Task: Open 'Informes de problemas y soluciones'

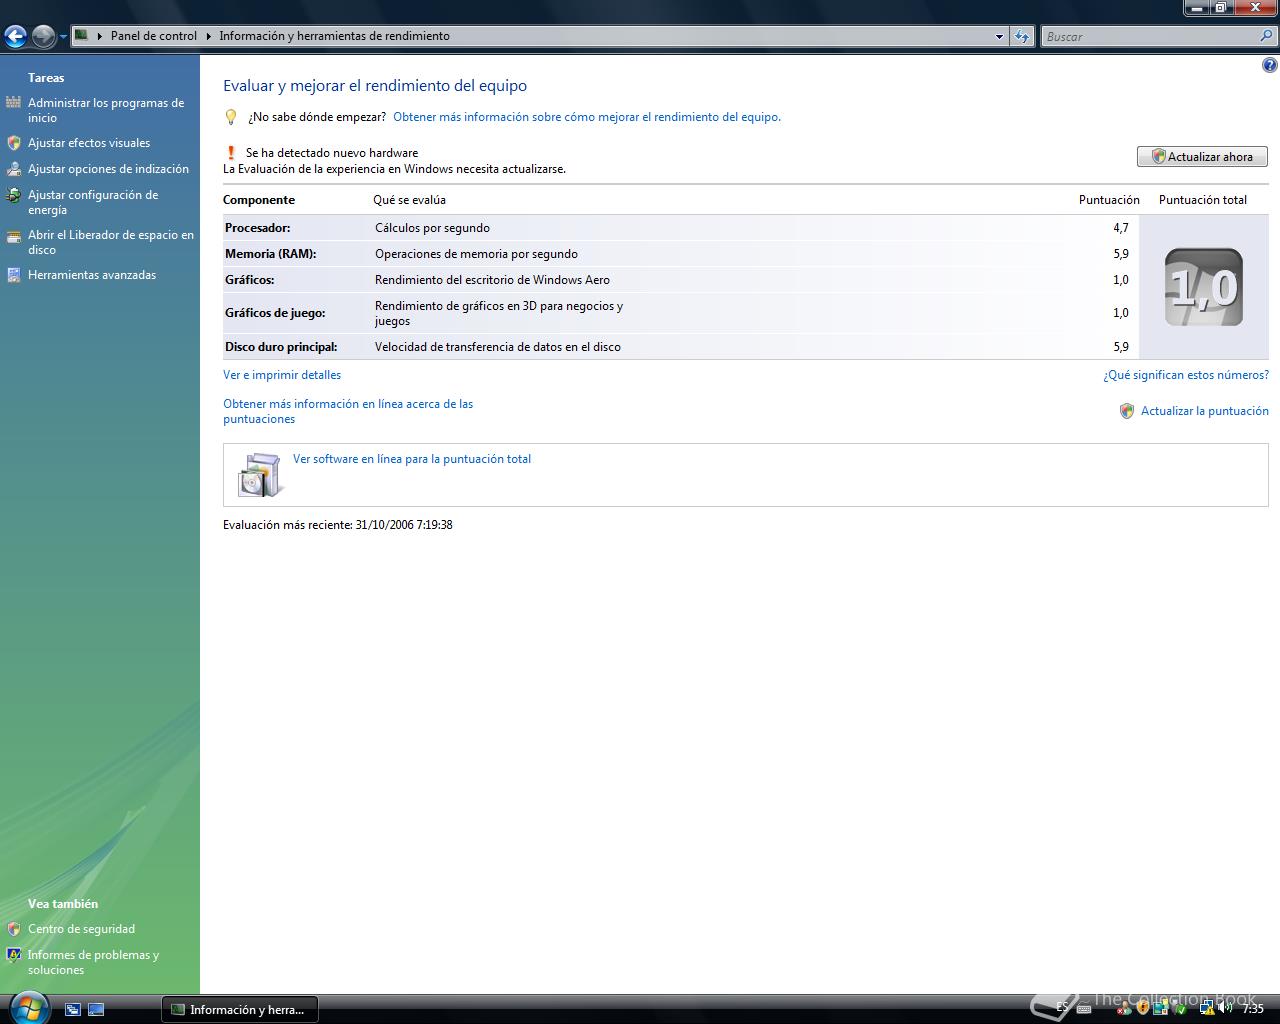Action: click(94, 962)
